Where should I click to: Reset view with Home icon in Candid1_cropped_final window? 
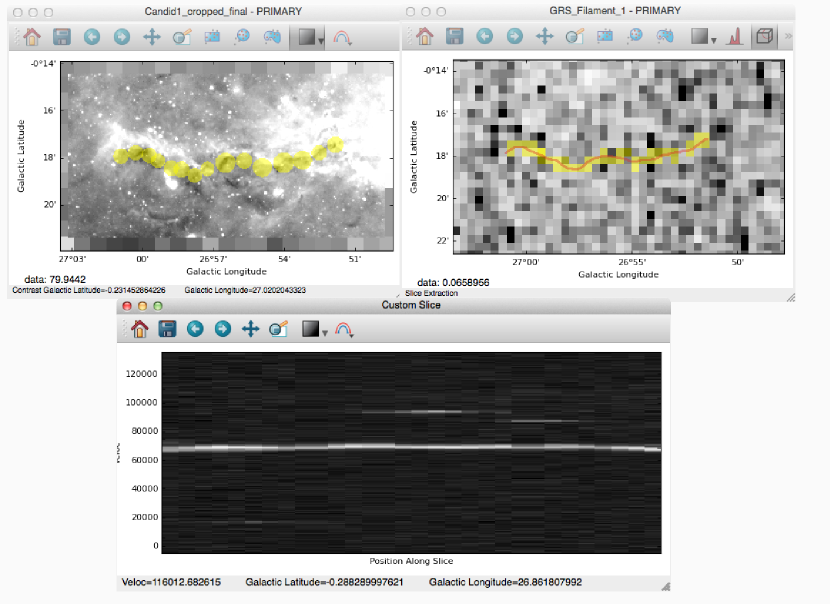[x=31, y=37]
